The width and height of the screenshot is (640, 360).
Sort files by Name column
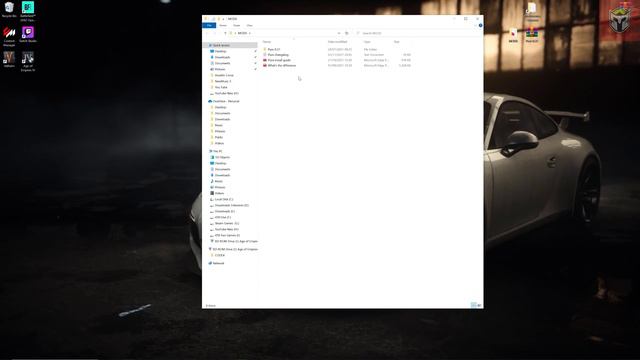pyautogui.click(x=267, y=42)
